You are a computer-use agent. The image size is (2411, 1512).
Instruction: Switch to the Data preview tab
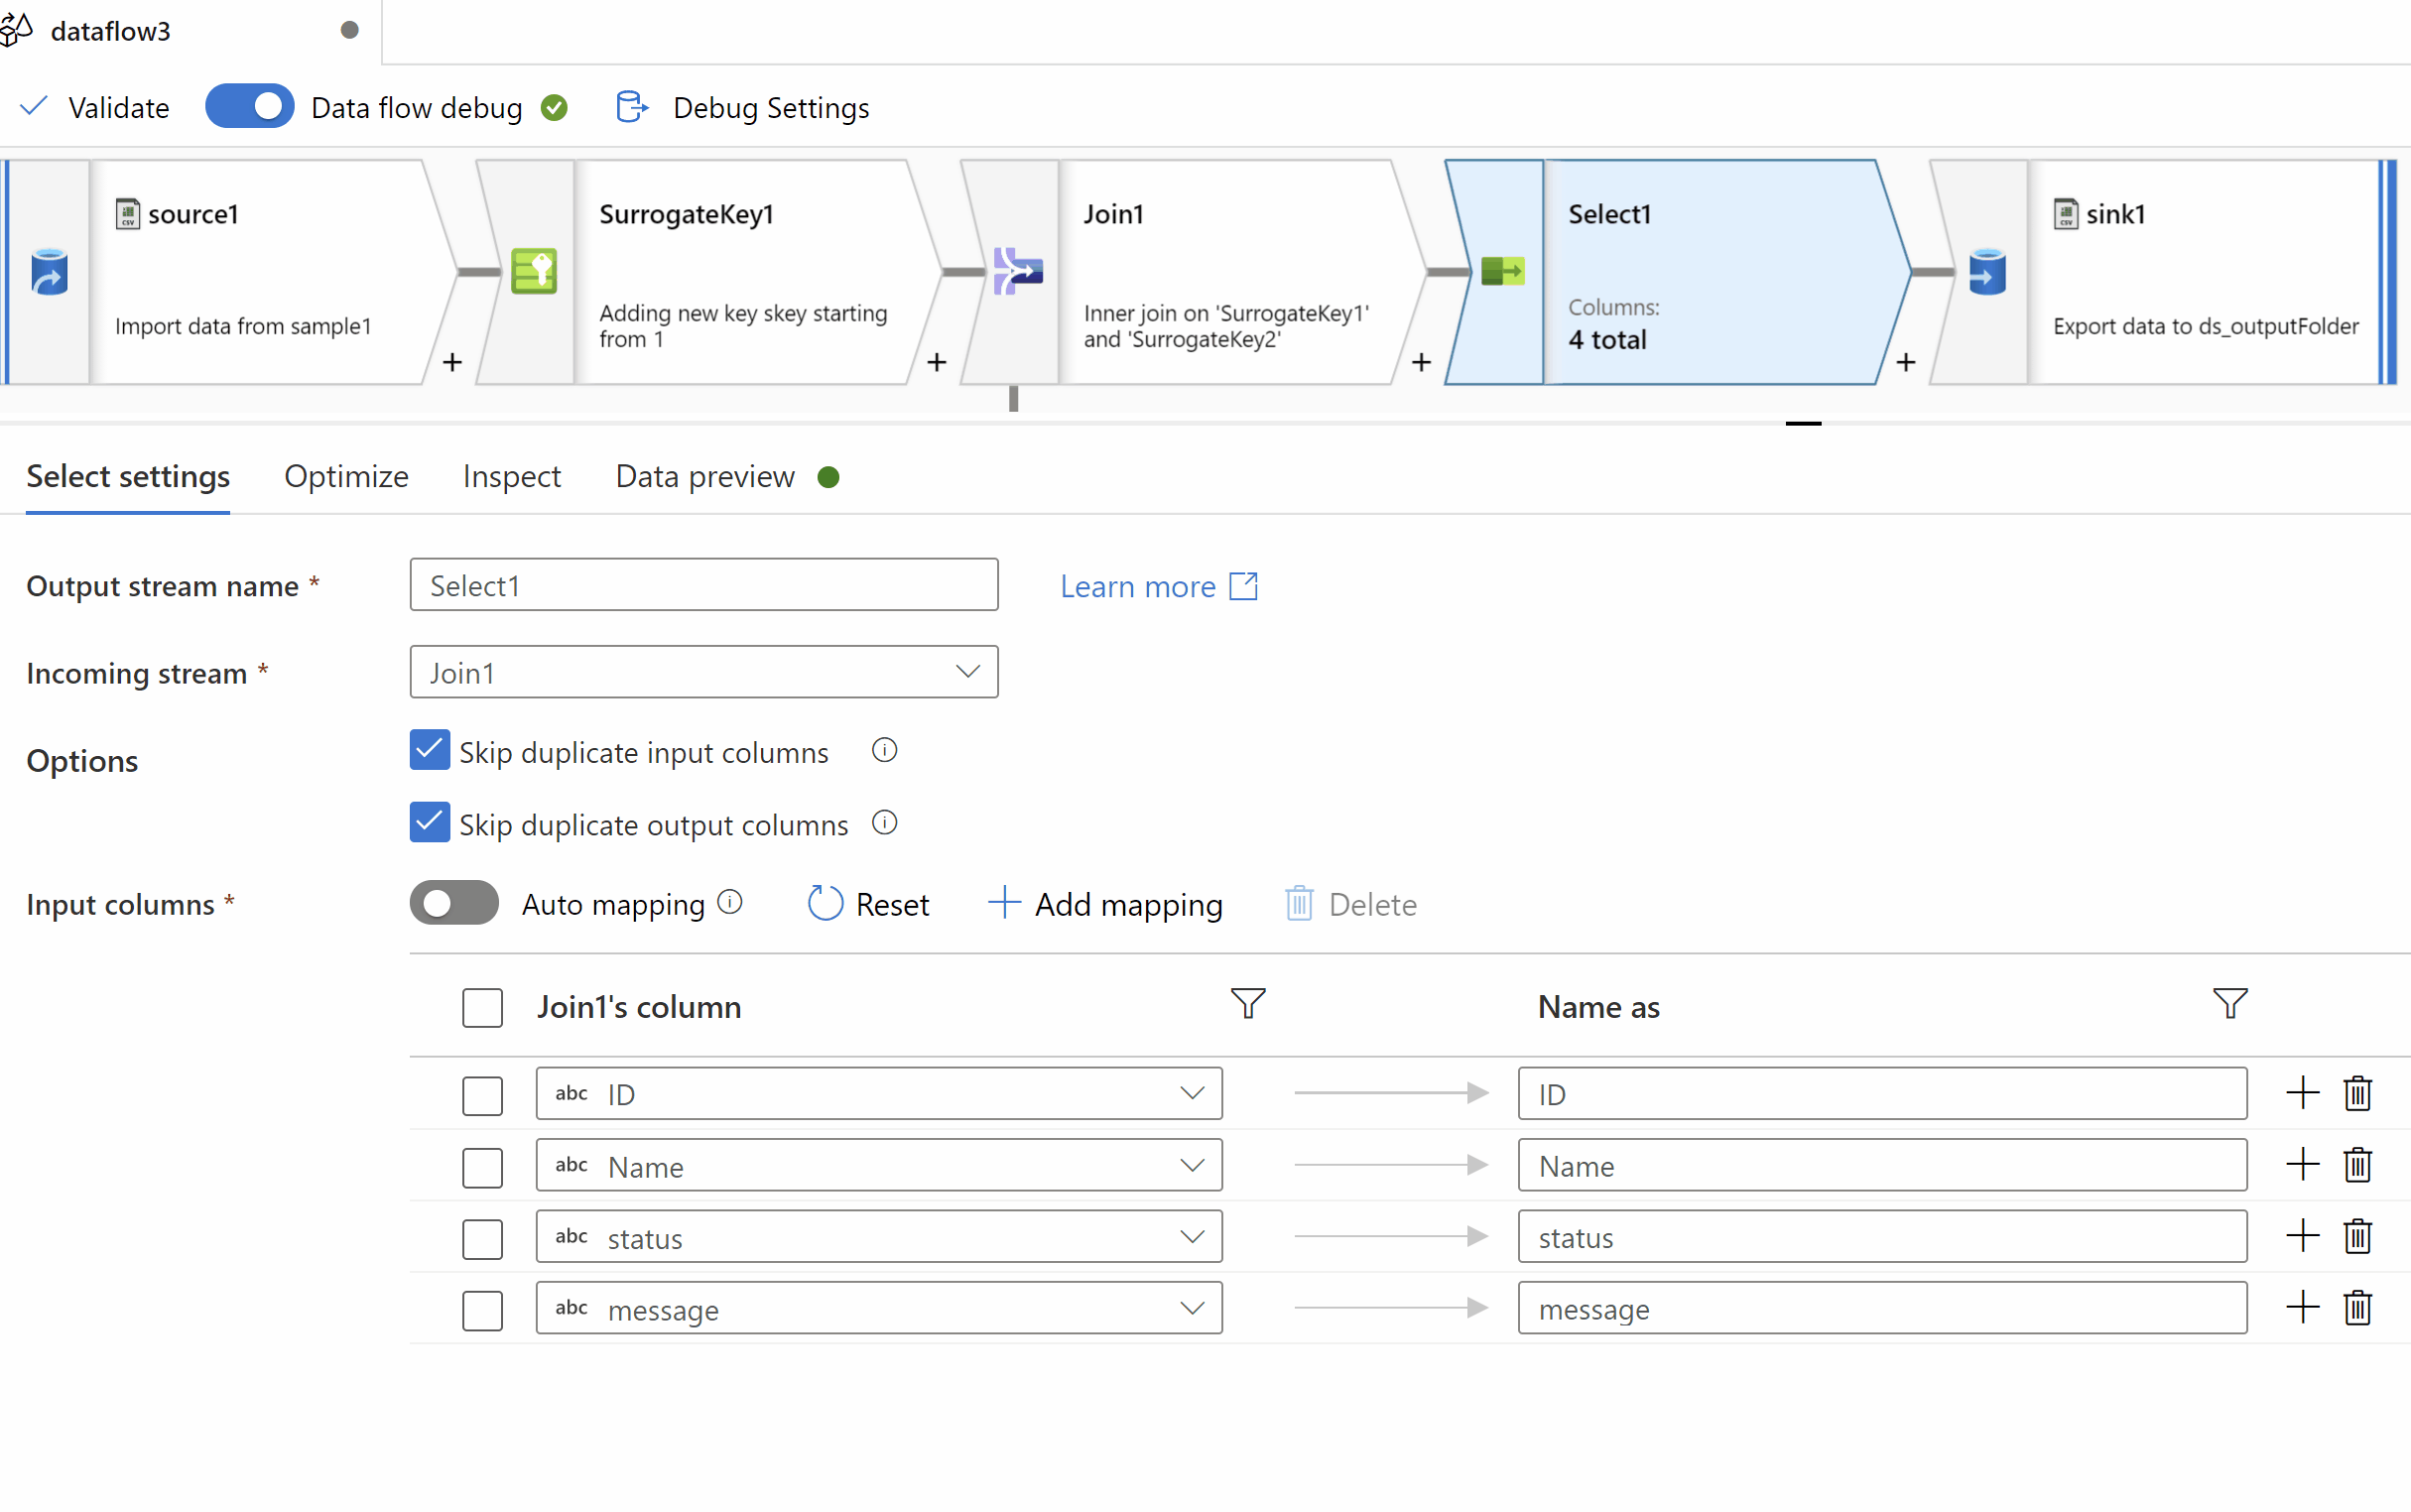[703, 475]
